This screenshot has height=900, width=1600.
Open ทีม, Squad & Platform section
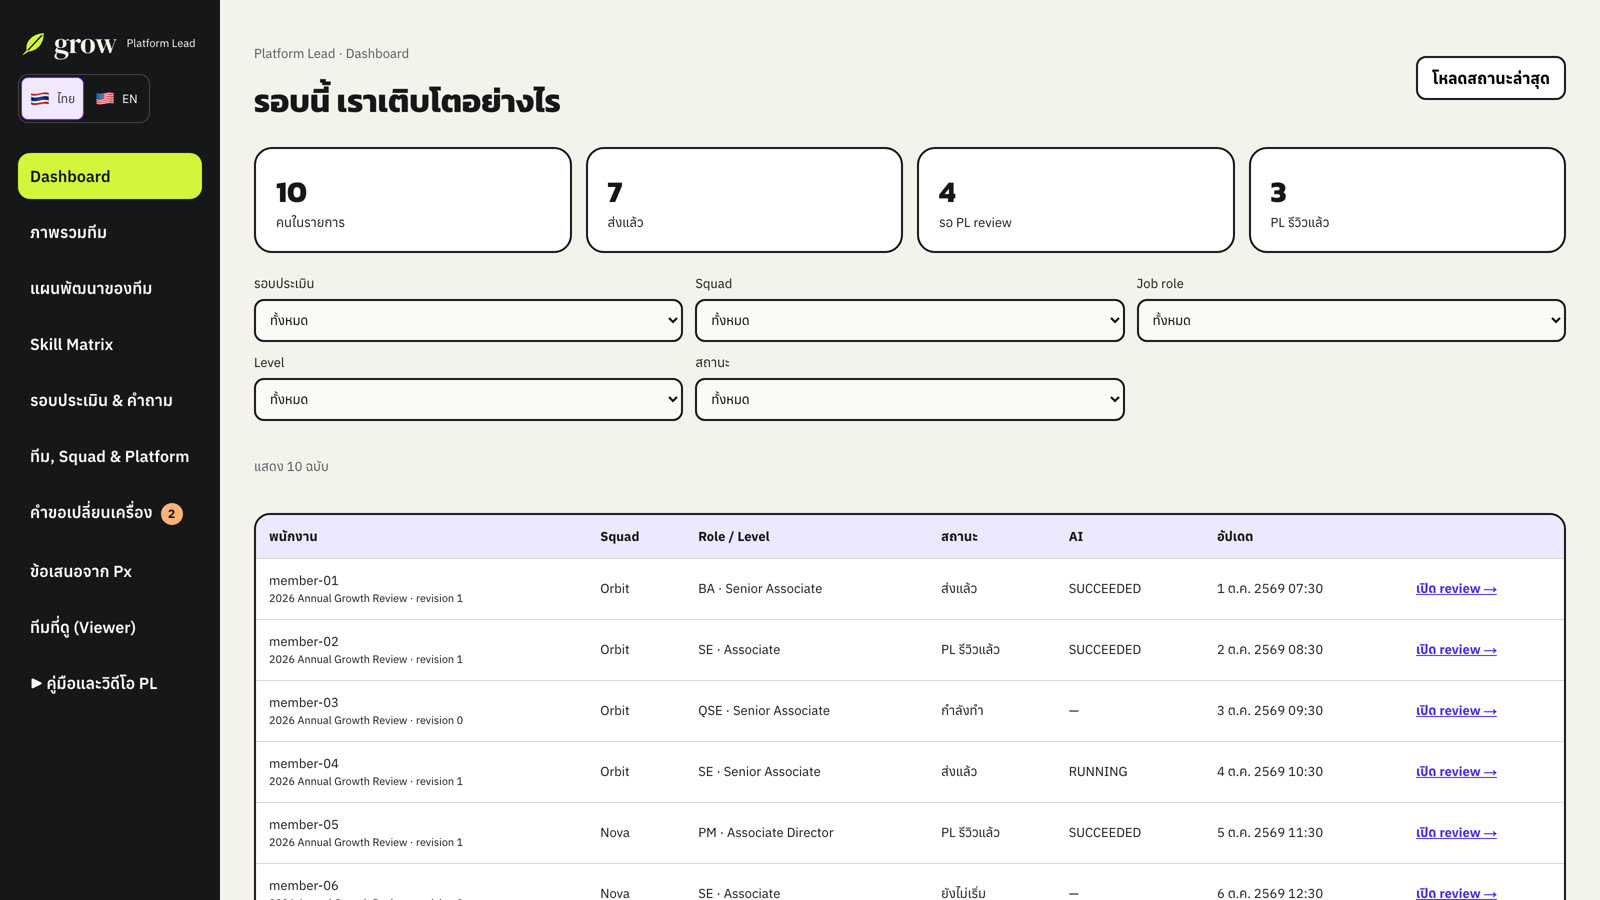click(x=110, y=456)
